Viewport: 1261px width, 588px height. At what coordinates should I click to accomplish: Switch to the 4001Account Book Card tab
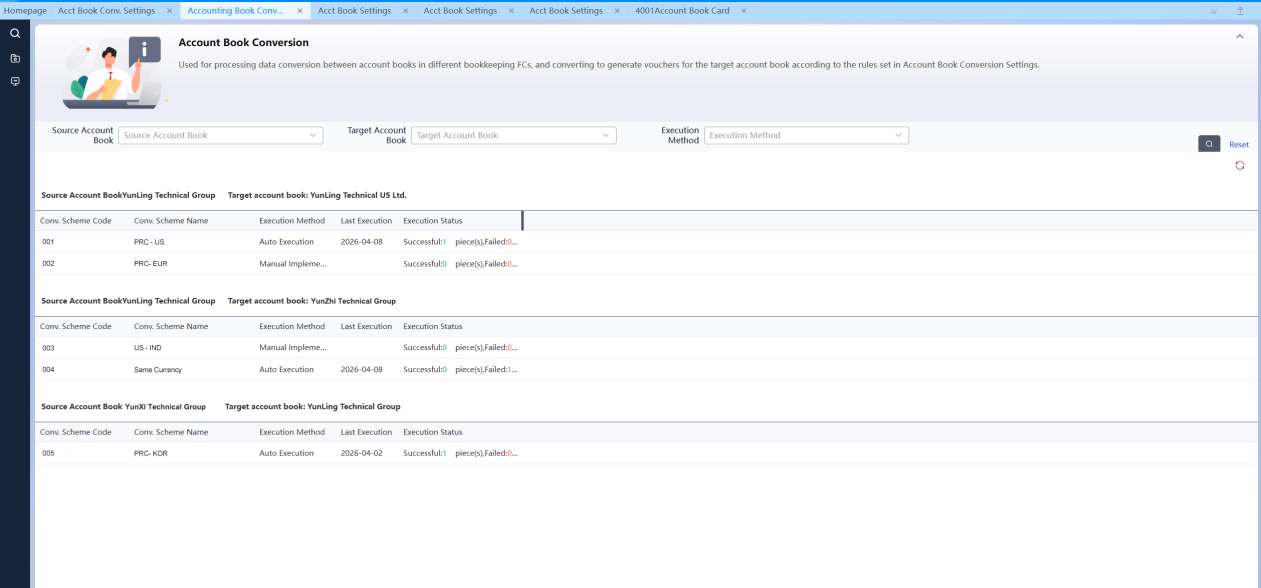[x=682, y=11]
